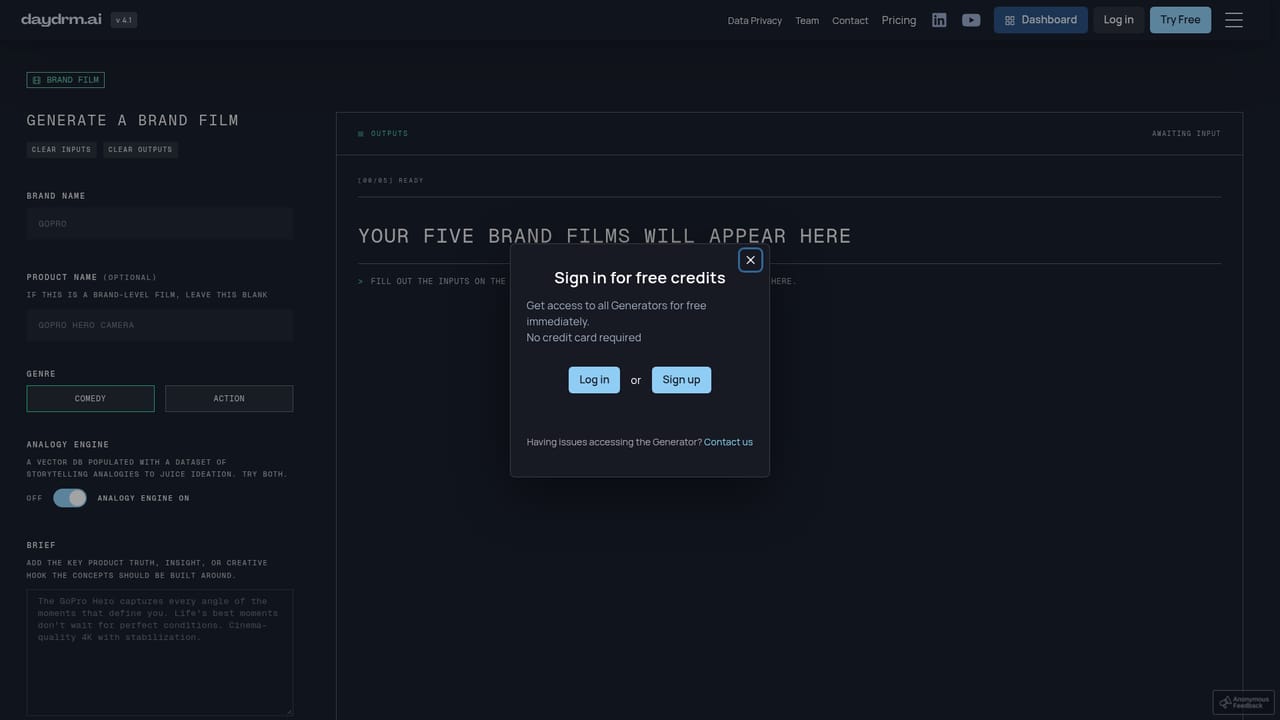
Task: Open the YouTube icon in header
Action: click(971, 20)
